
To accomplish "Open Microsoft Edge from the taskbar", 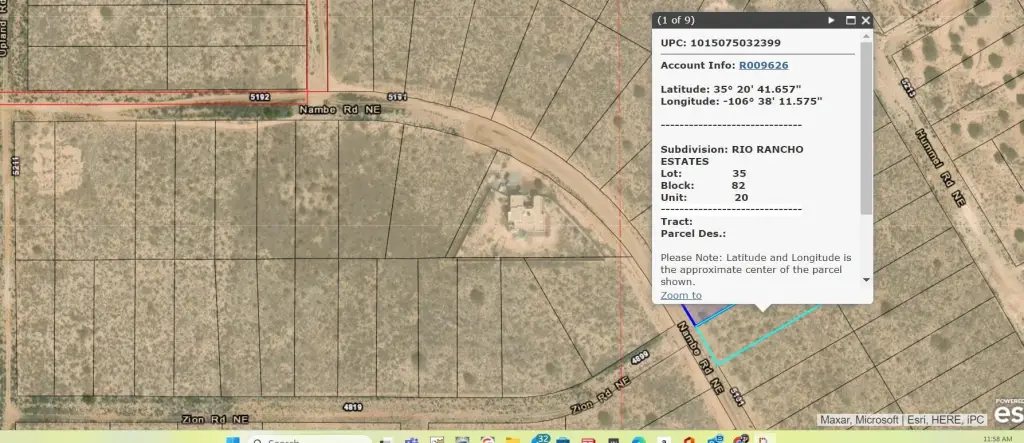I will pyautogui.click(x=637, y=440).
